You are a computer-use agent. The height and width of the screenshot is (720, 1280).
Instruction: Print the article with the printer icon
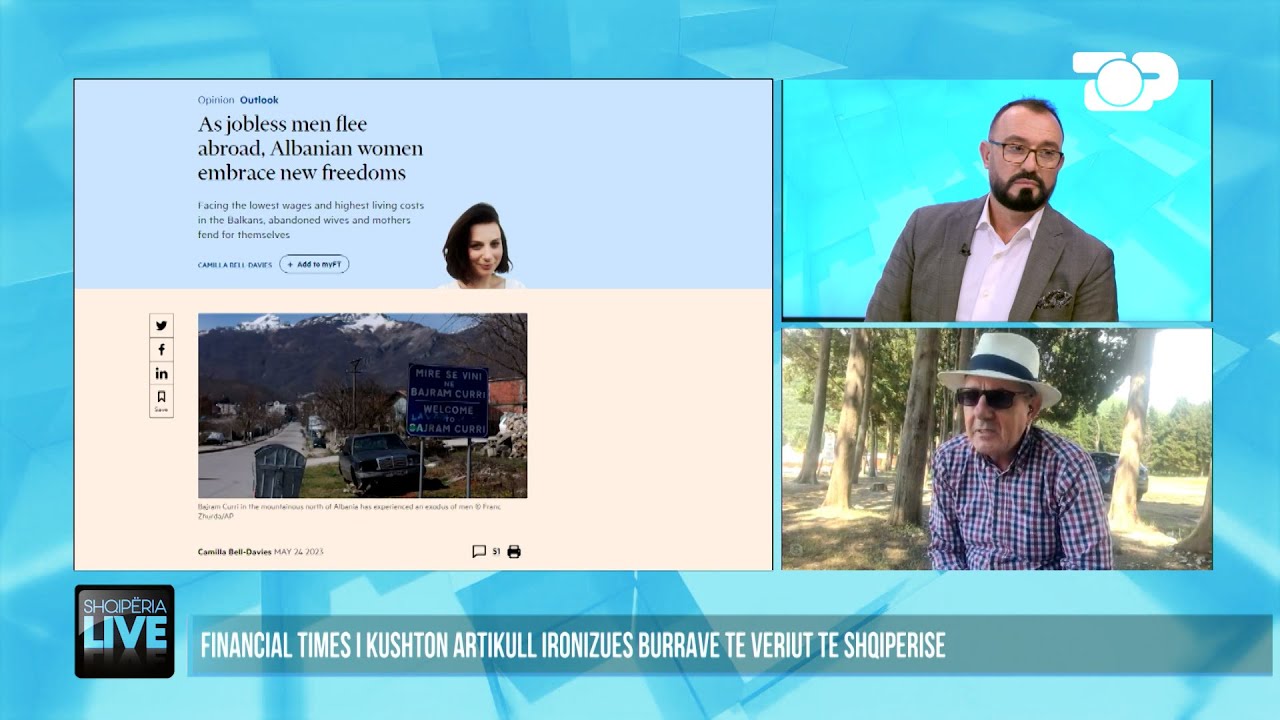[x=514, y=551]
